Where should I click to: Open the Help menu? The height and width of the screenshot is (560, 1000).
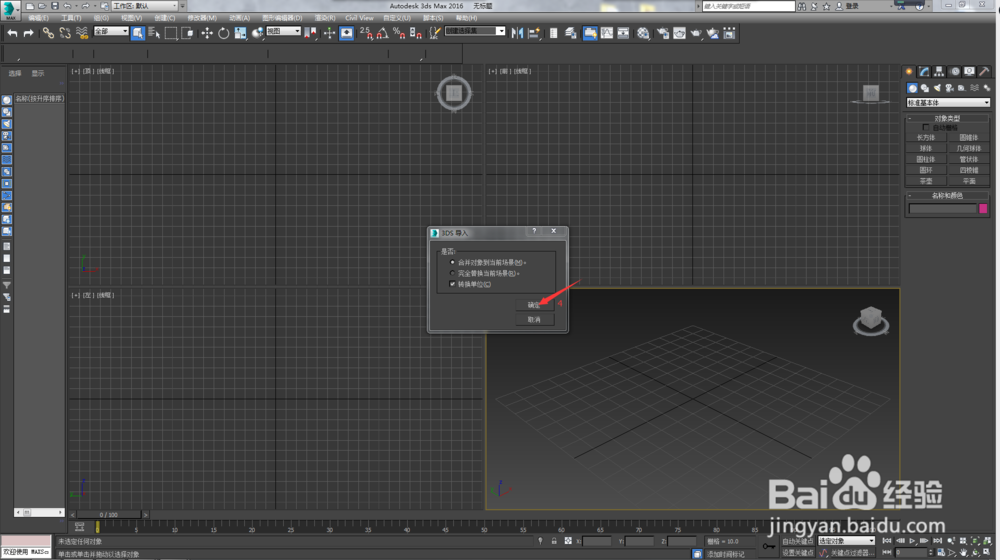click(x=466, y=18)
